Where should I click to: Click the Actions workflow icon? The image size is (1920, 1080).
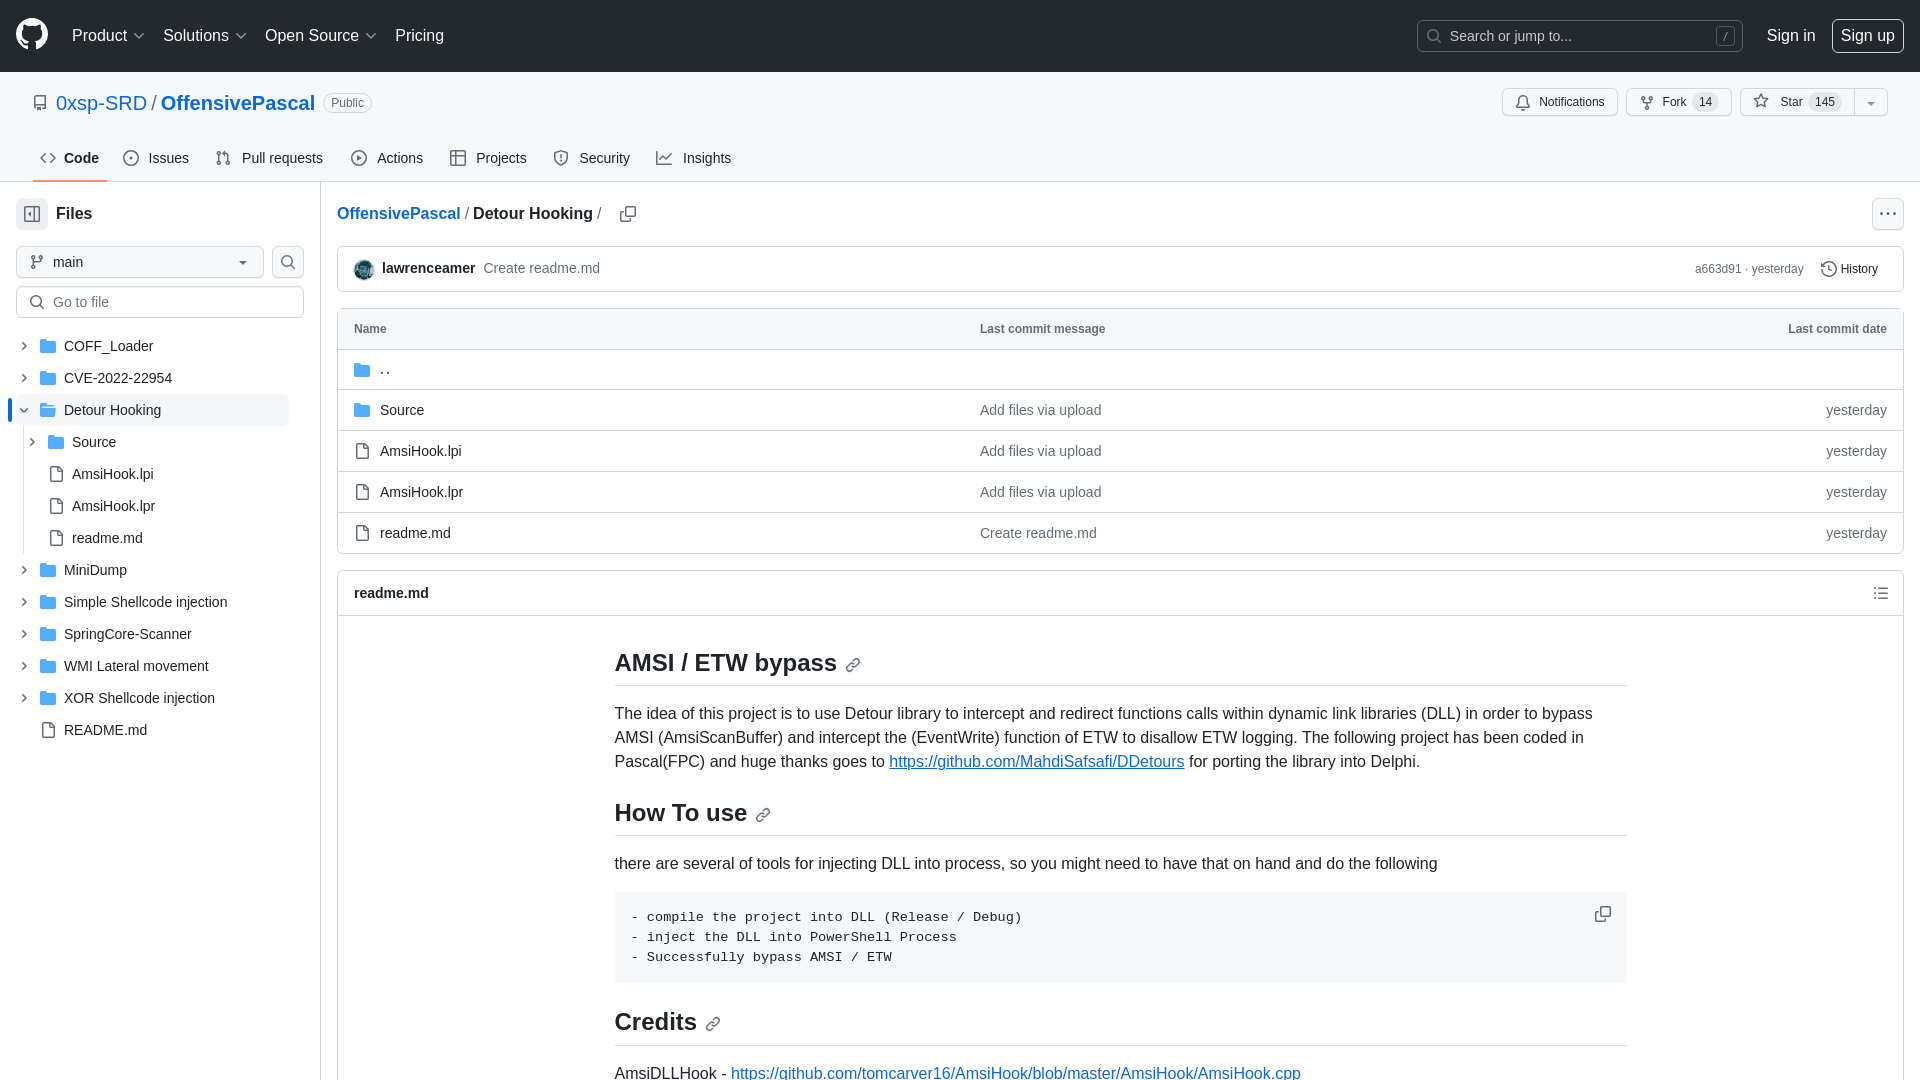pyautogui.click(x=359, y=158)
